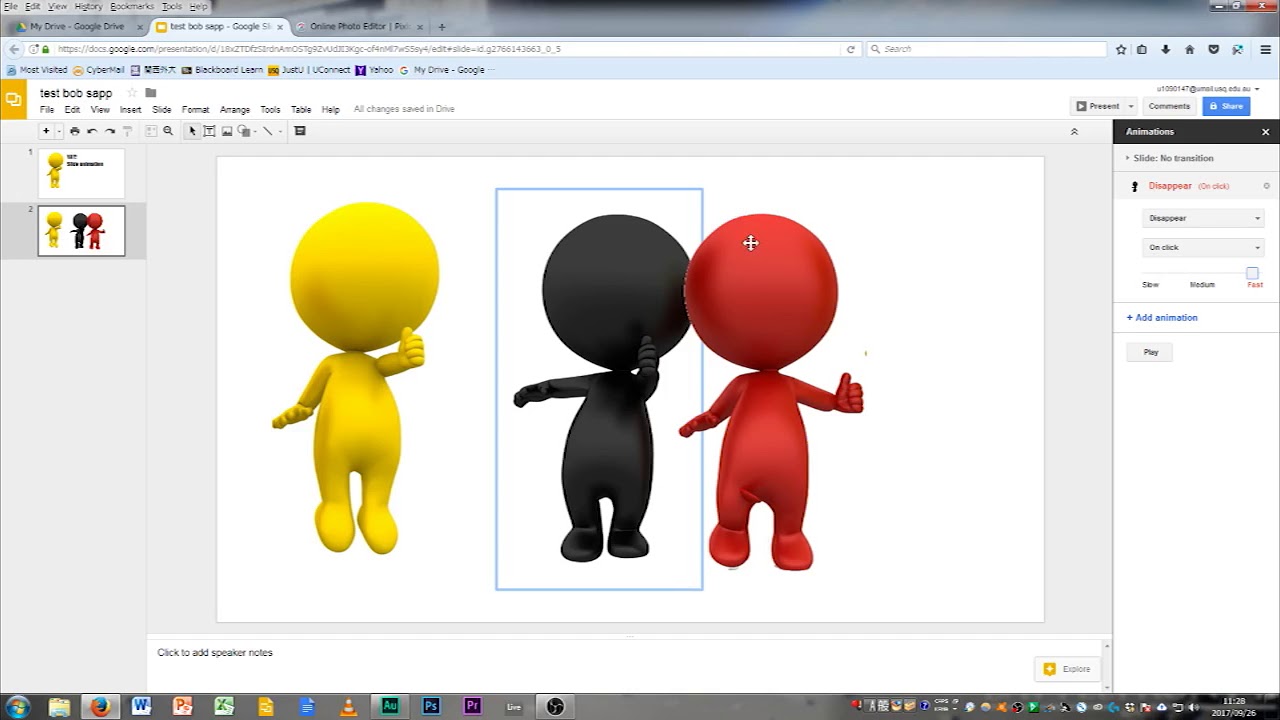Select the line tool

267,131
